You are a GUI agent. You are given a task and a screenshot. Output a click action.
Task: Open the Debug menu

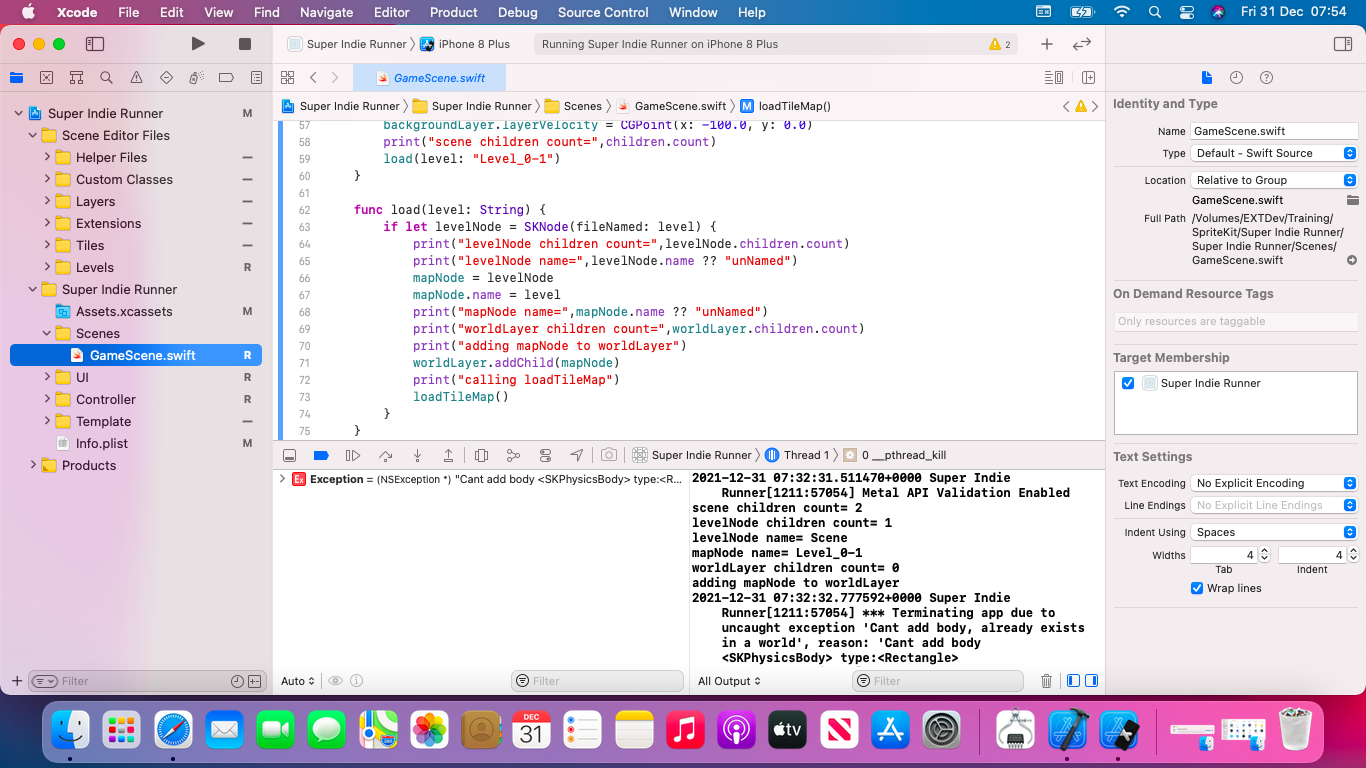517,12
